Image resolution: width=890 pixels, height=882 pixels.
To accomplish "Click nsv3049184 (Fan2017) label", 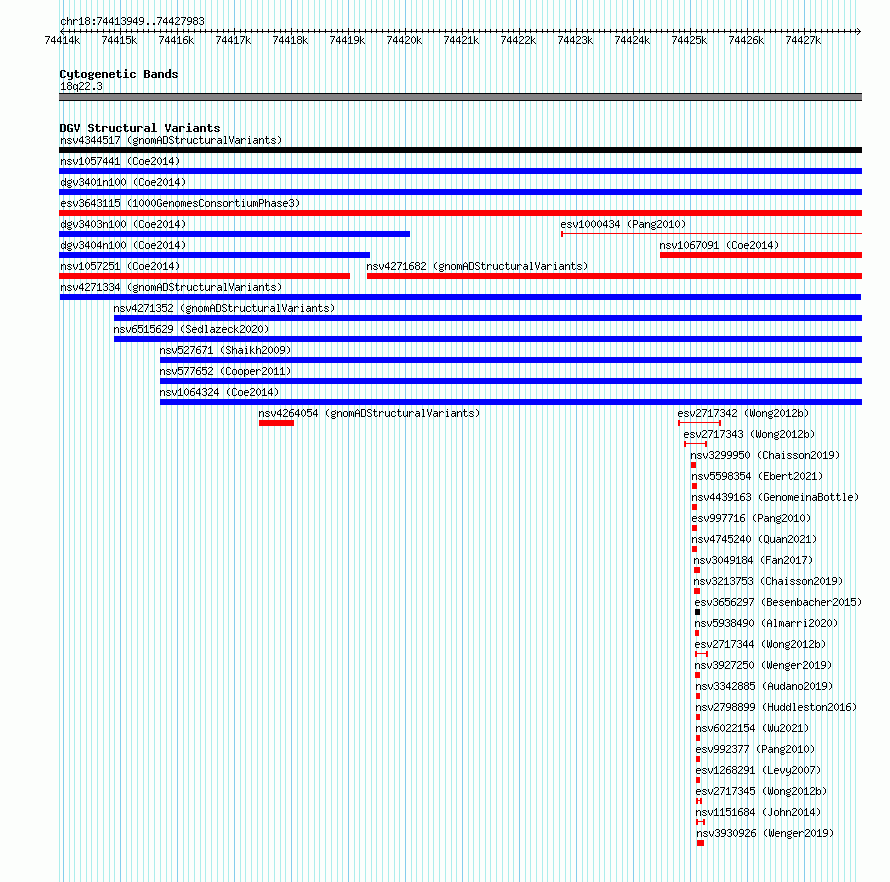I will pyautogui.click(x=753, y=560).
